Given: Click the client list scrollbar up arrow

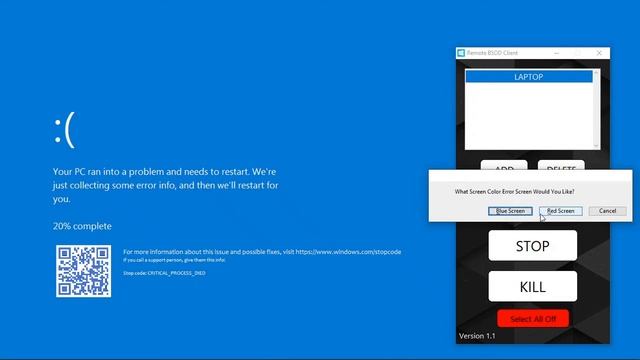Looking at the screenshot, I should pyautogui.click(x=596, y=73).
